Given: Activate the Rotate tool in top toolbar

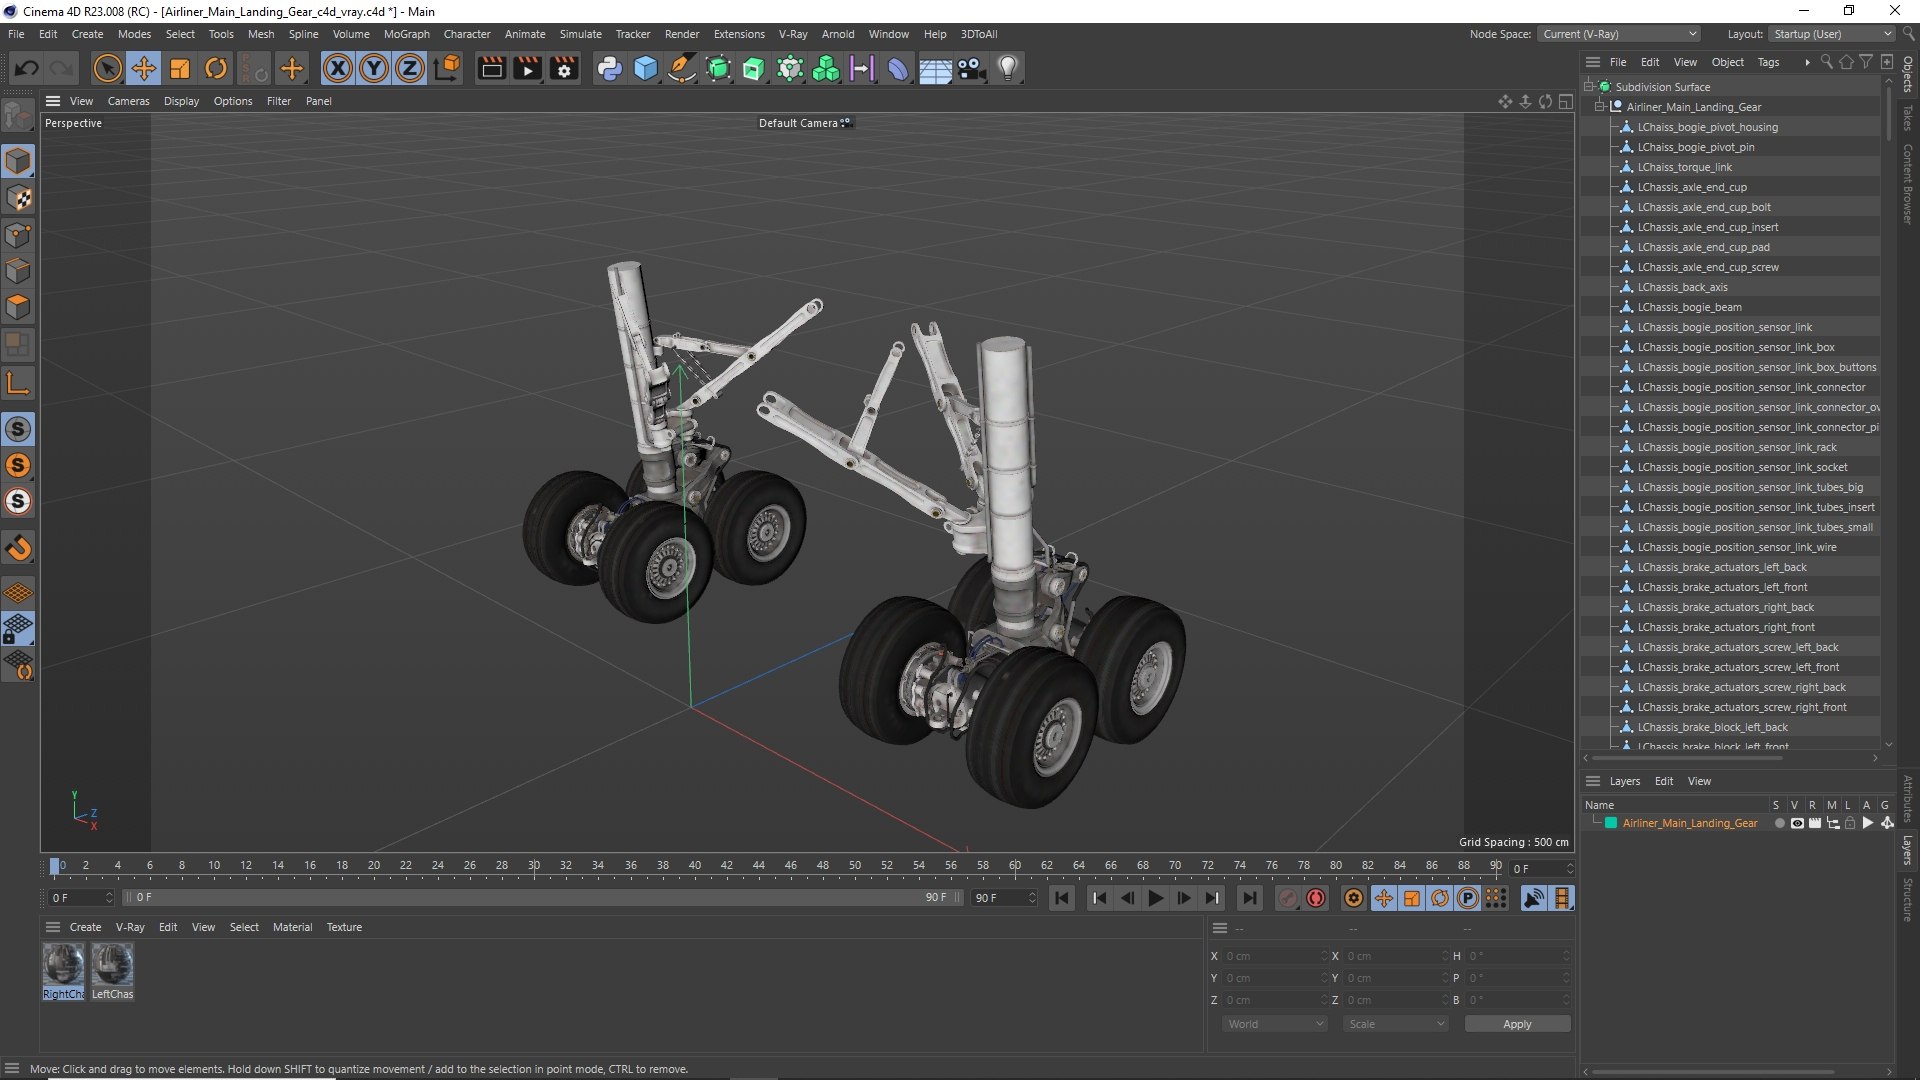Looking at the screenshot, I should point(216,68).
